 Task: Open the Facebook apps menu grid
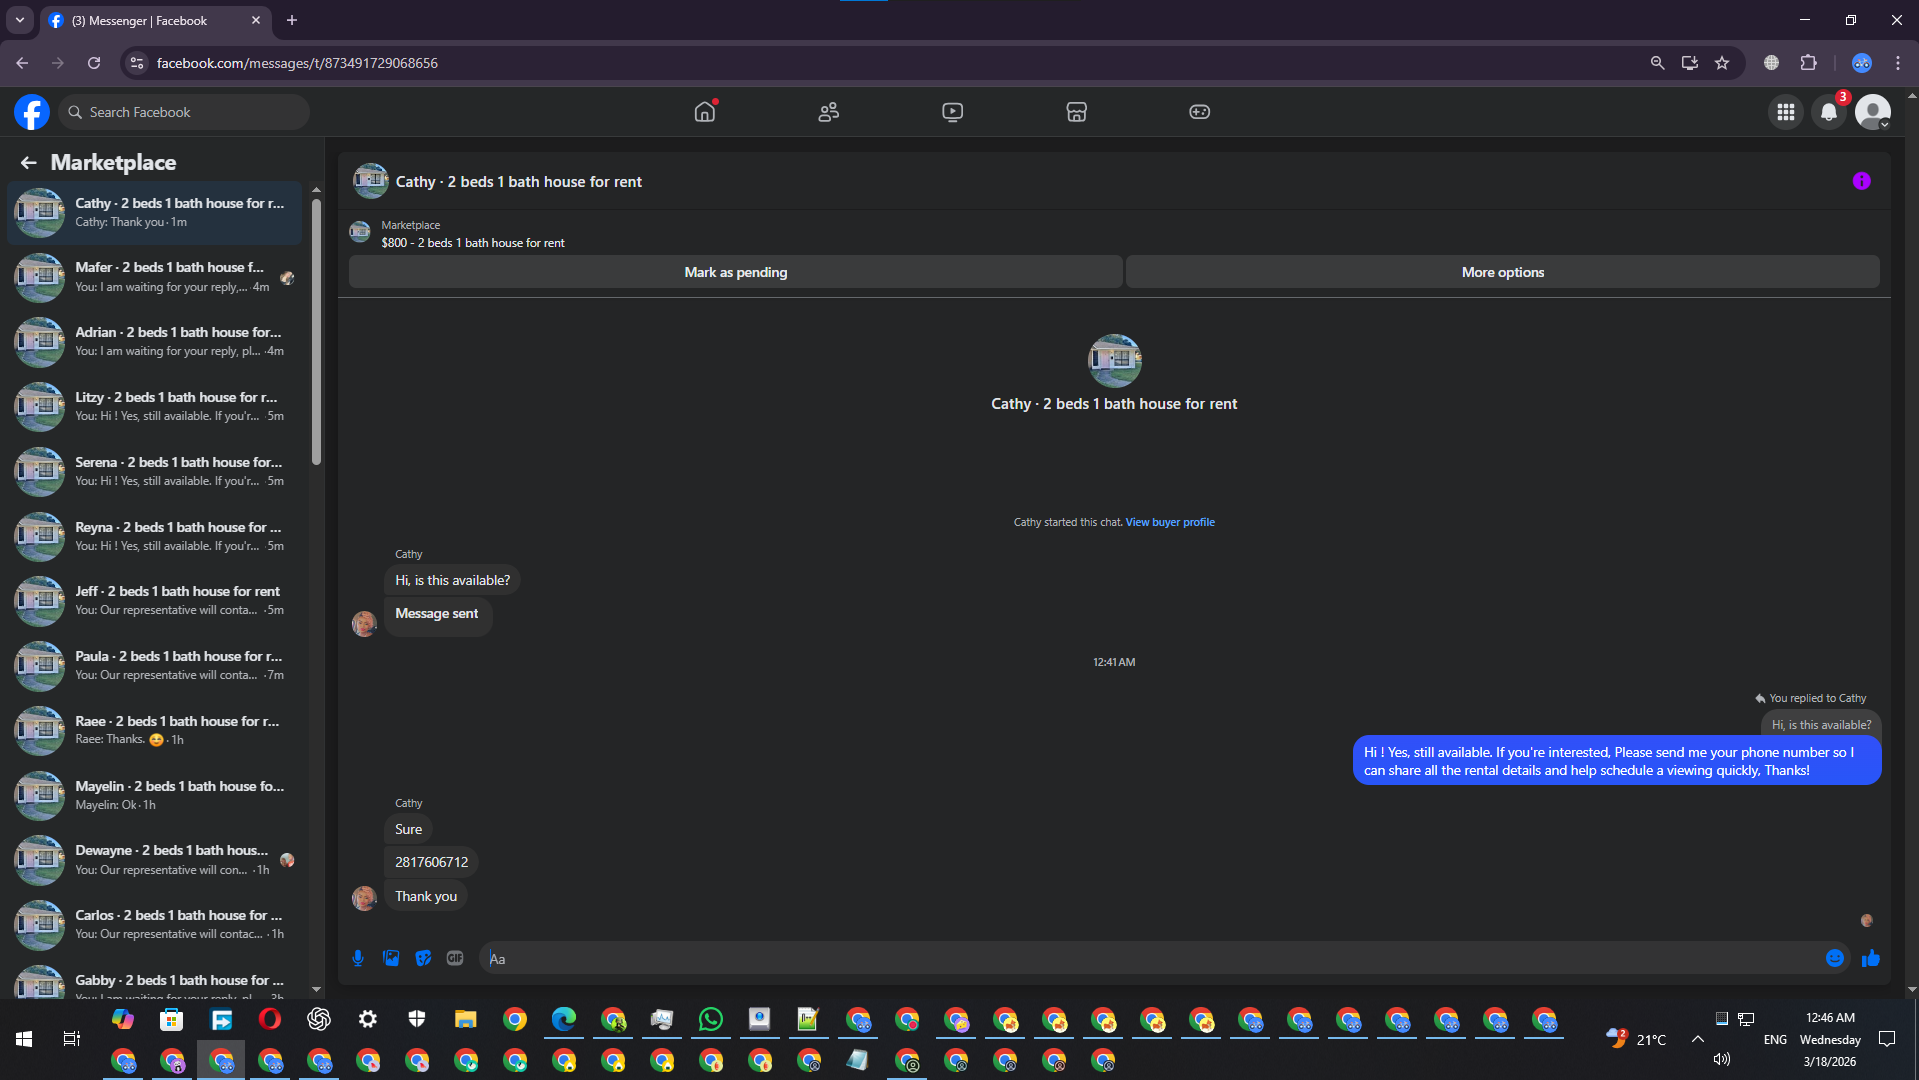pyautogui.click(x=1786, y=112)
